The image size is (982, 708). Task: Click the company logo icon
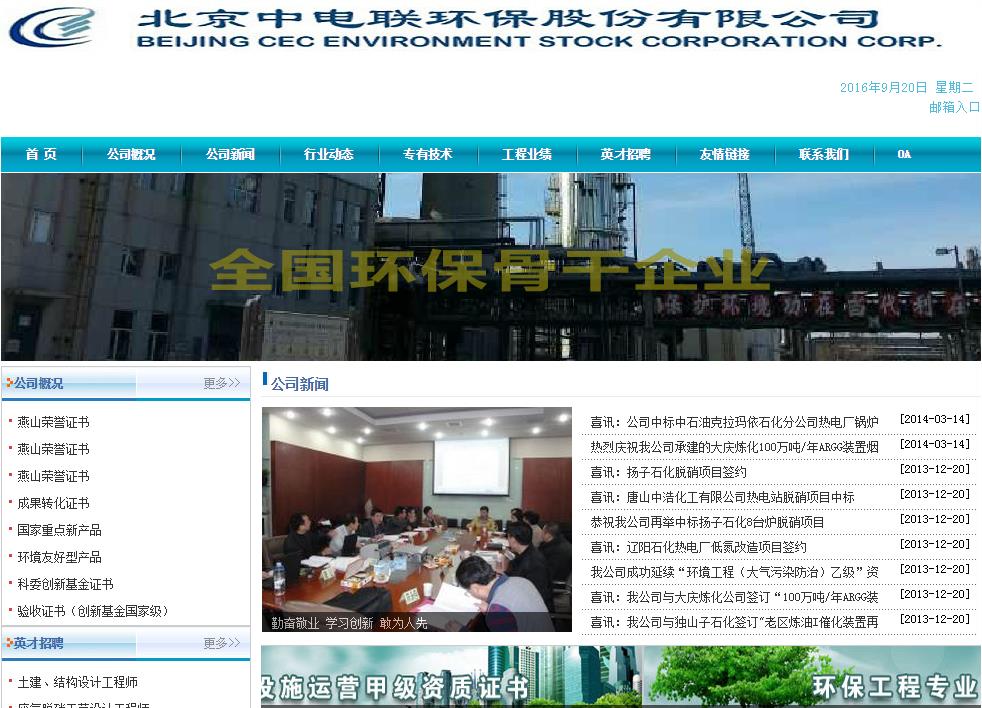52,28
